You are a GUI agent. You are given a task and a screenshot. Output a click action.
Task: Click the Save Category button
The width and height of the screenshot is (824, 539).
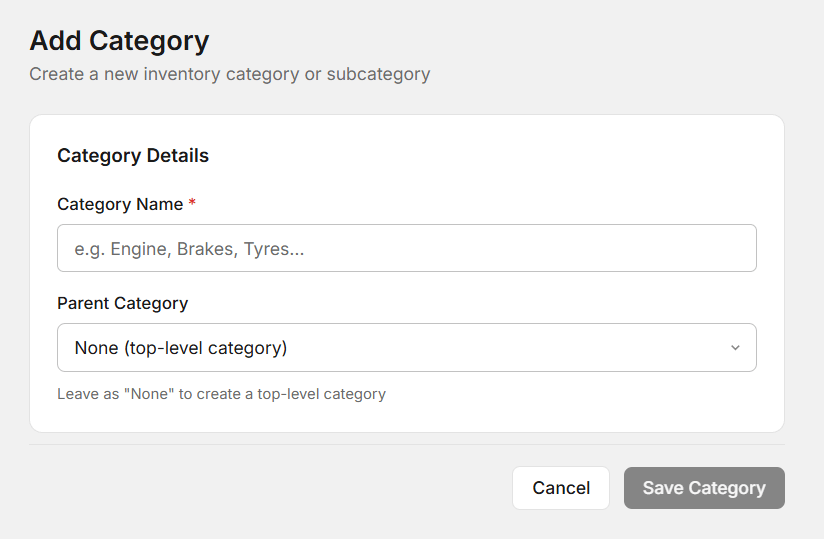pos(704,488)
